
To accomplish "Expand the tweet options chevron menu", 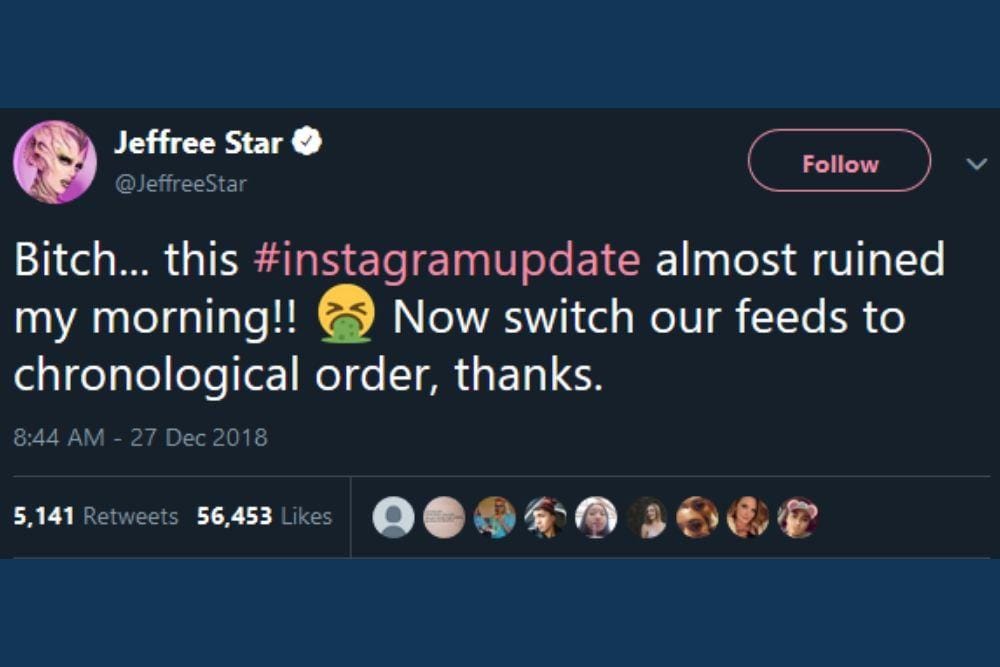I will 976,165.
